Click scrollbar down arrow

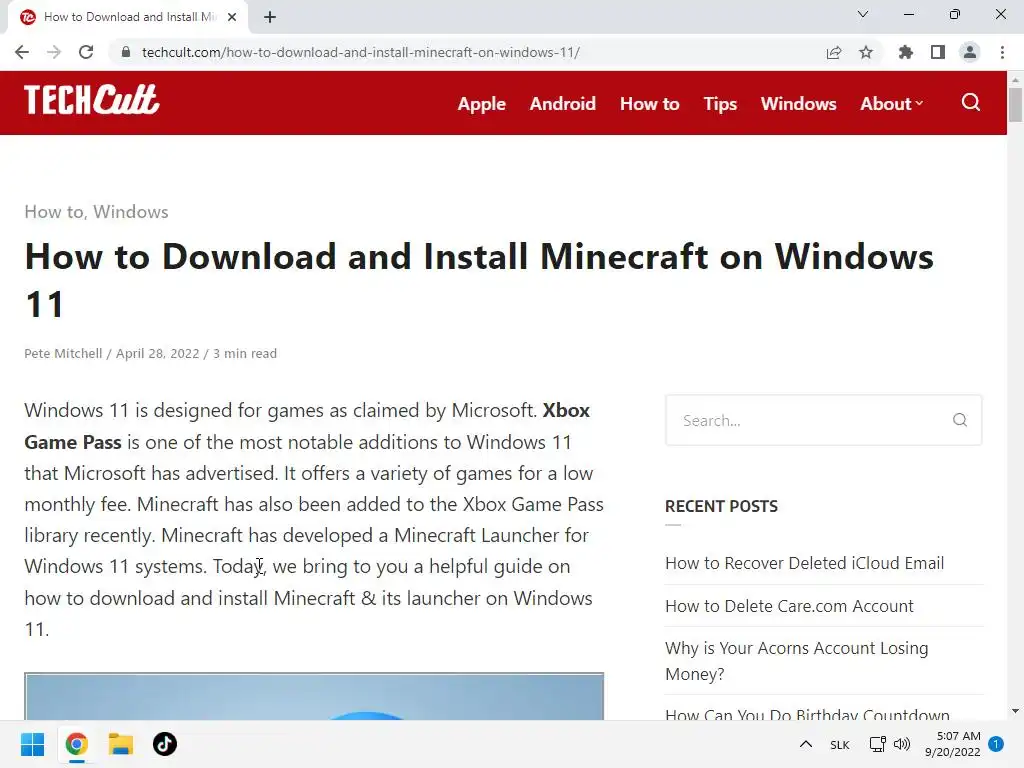pyautogui.click(x=1015, y=711)
